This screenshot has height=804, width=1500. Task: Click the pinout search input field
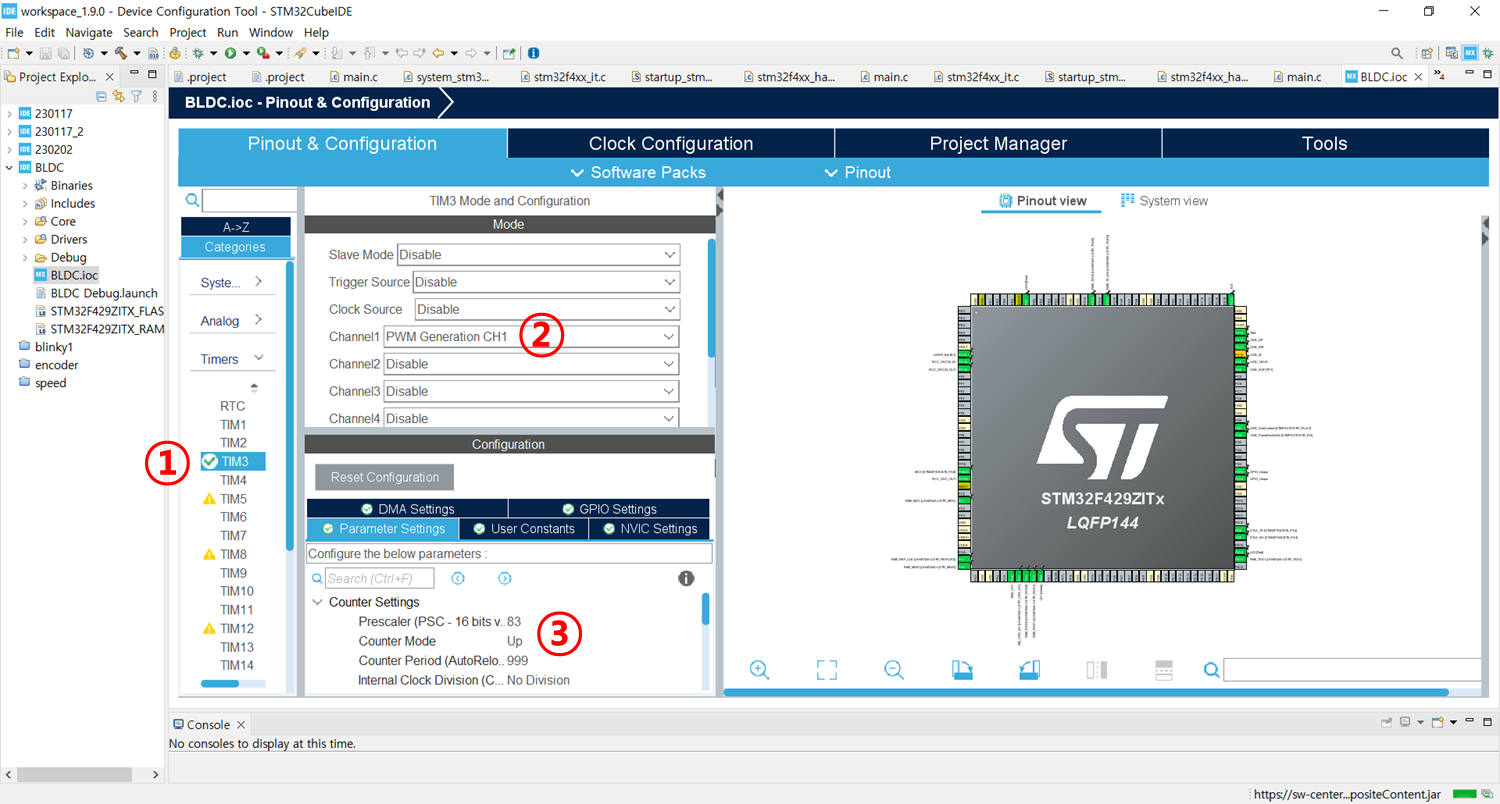1352,670
